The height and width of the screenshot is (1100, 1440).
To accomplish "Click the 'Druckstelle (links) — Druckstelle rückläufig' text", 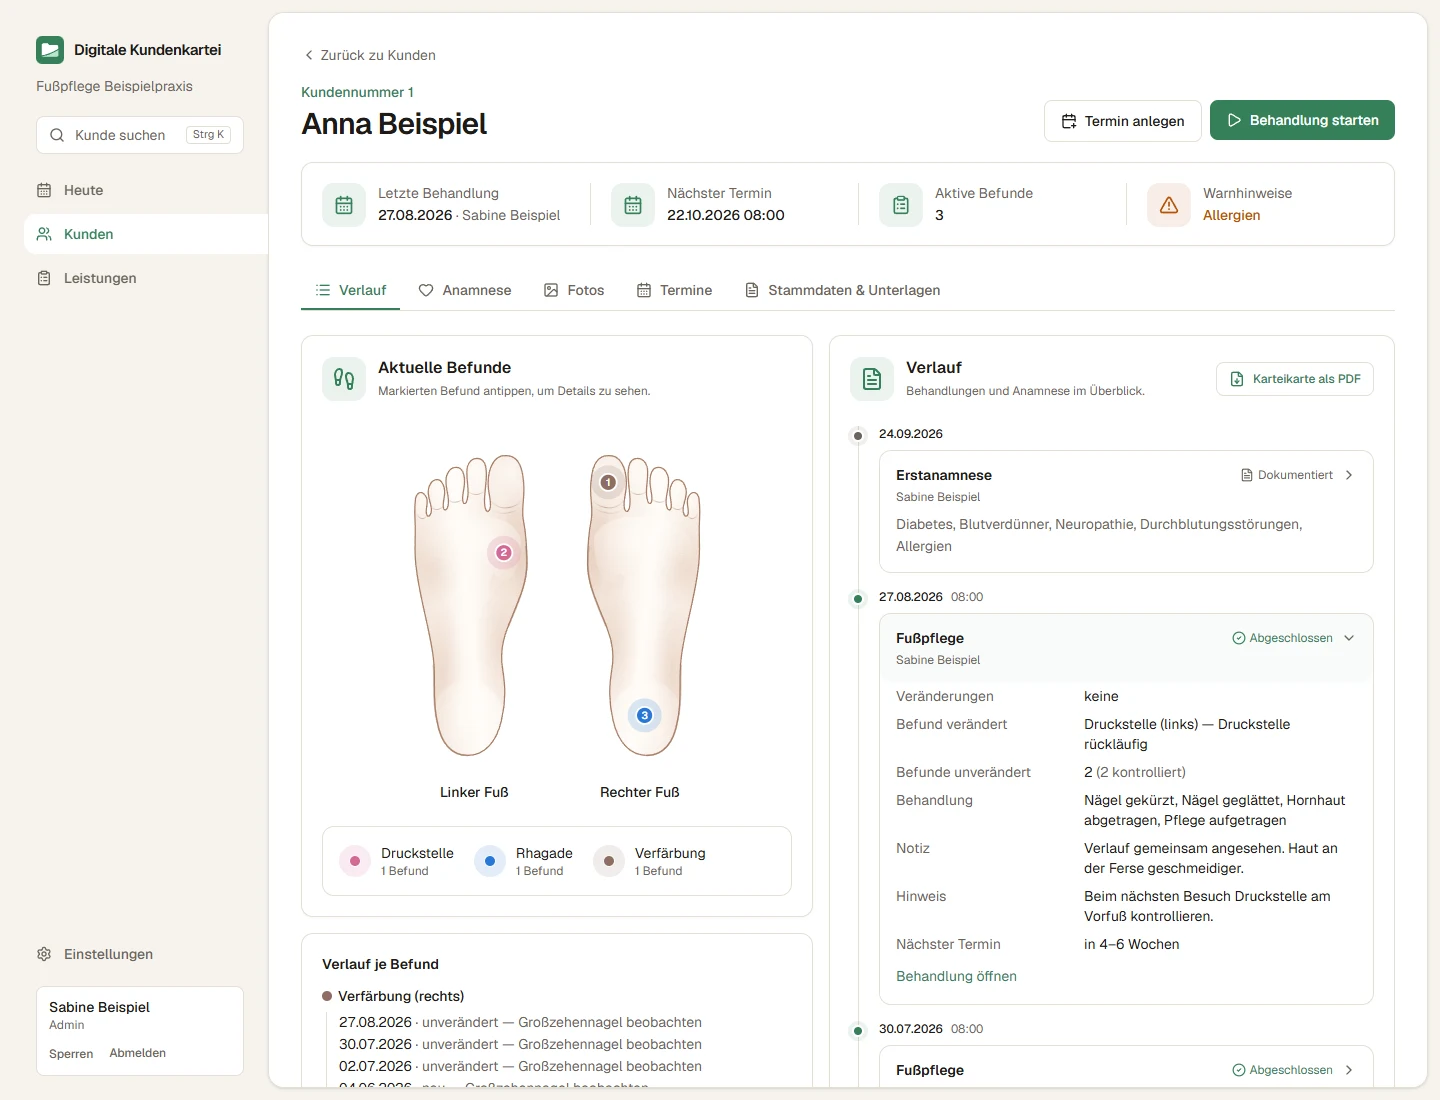I will (1187, 734).
